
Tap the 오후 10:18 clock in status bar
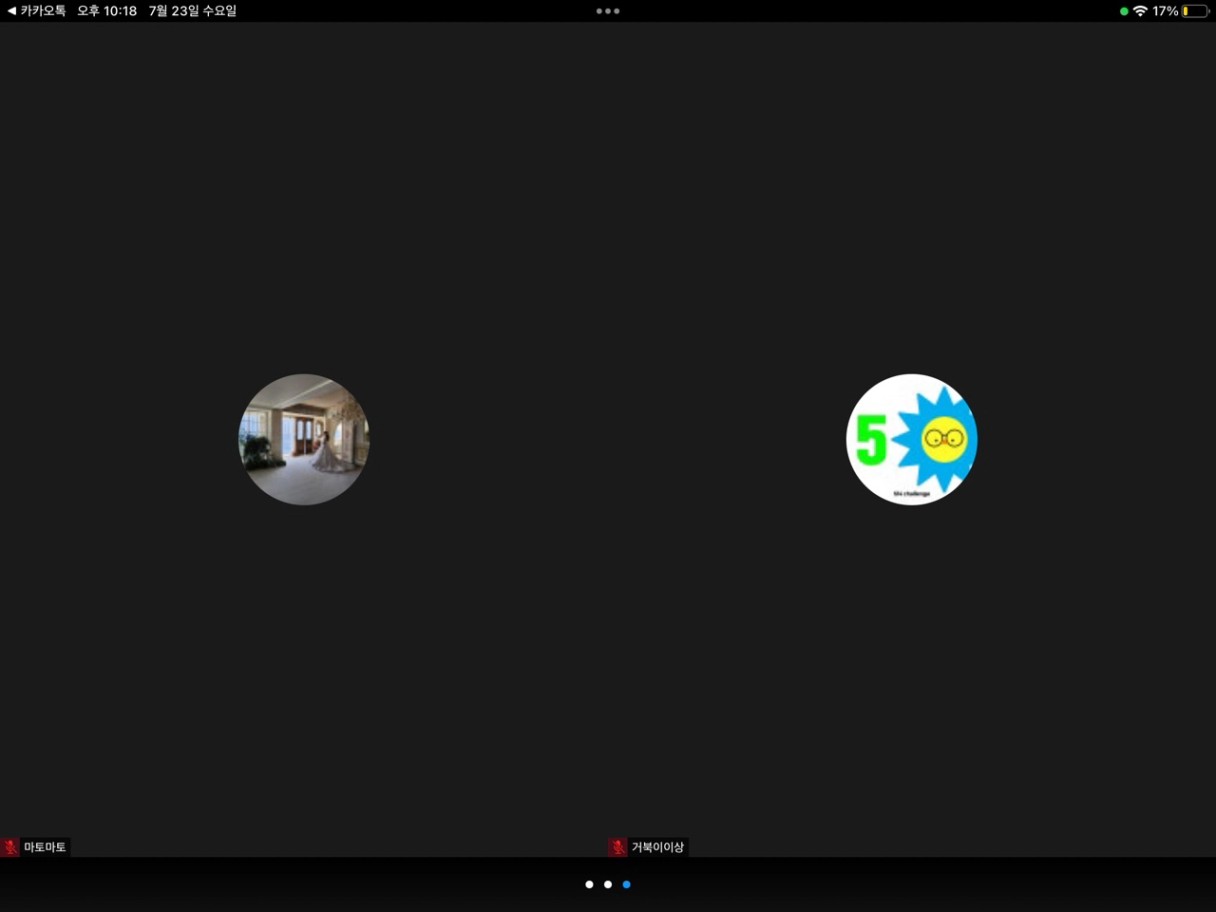pos(107,11)
